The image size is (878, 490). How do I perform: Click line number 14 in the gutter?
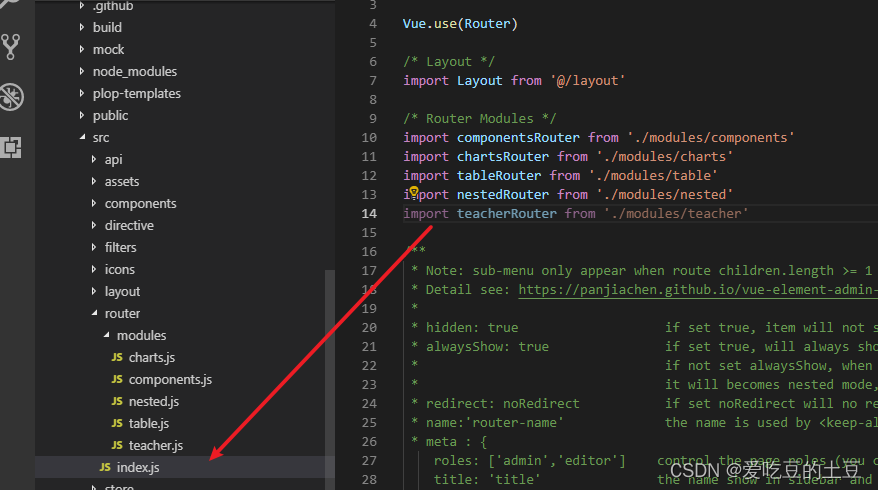pyautogui.click(x=369, y=213)
